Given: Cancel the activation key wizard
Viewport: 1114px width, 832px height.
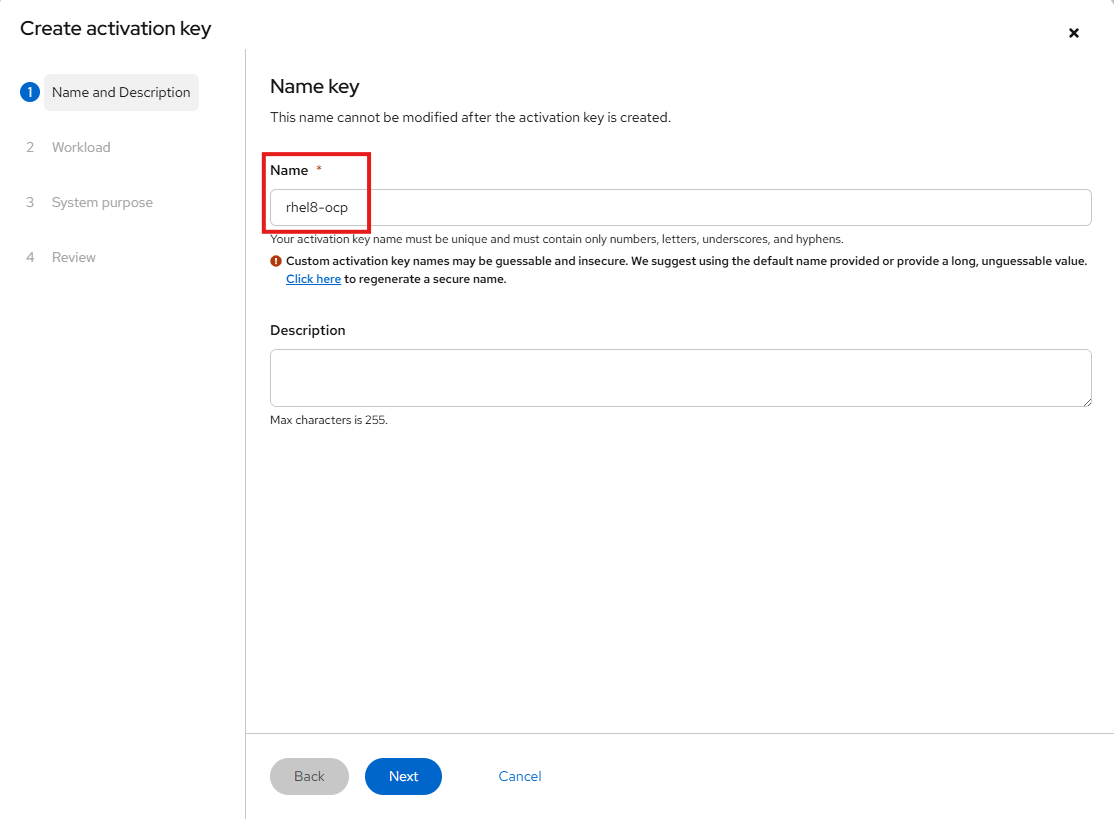Looking at the screenshot, I should 519,777.
